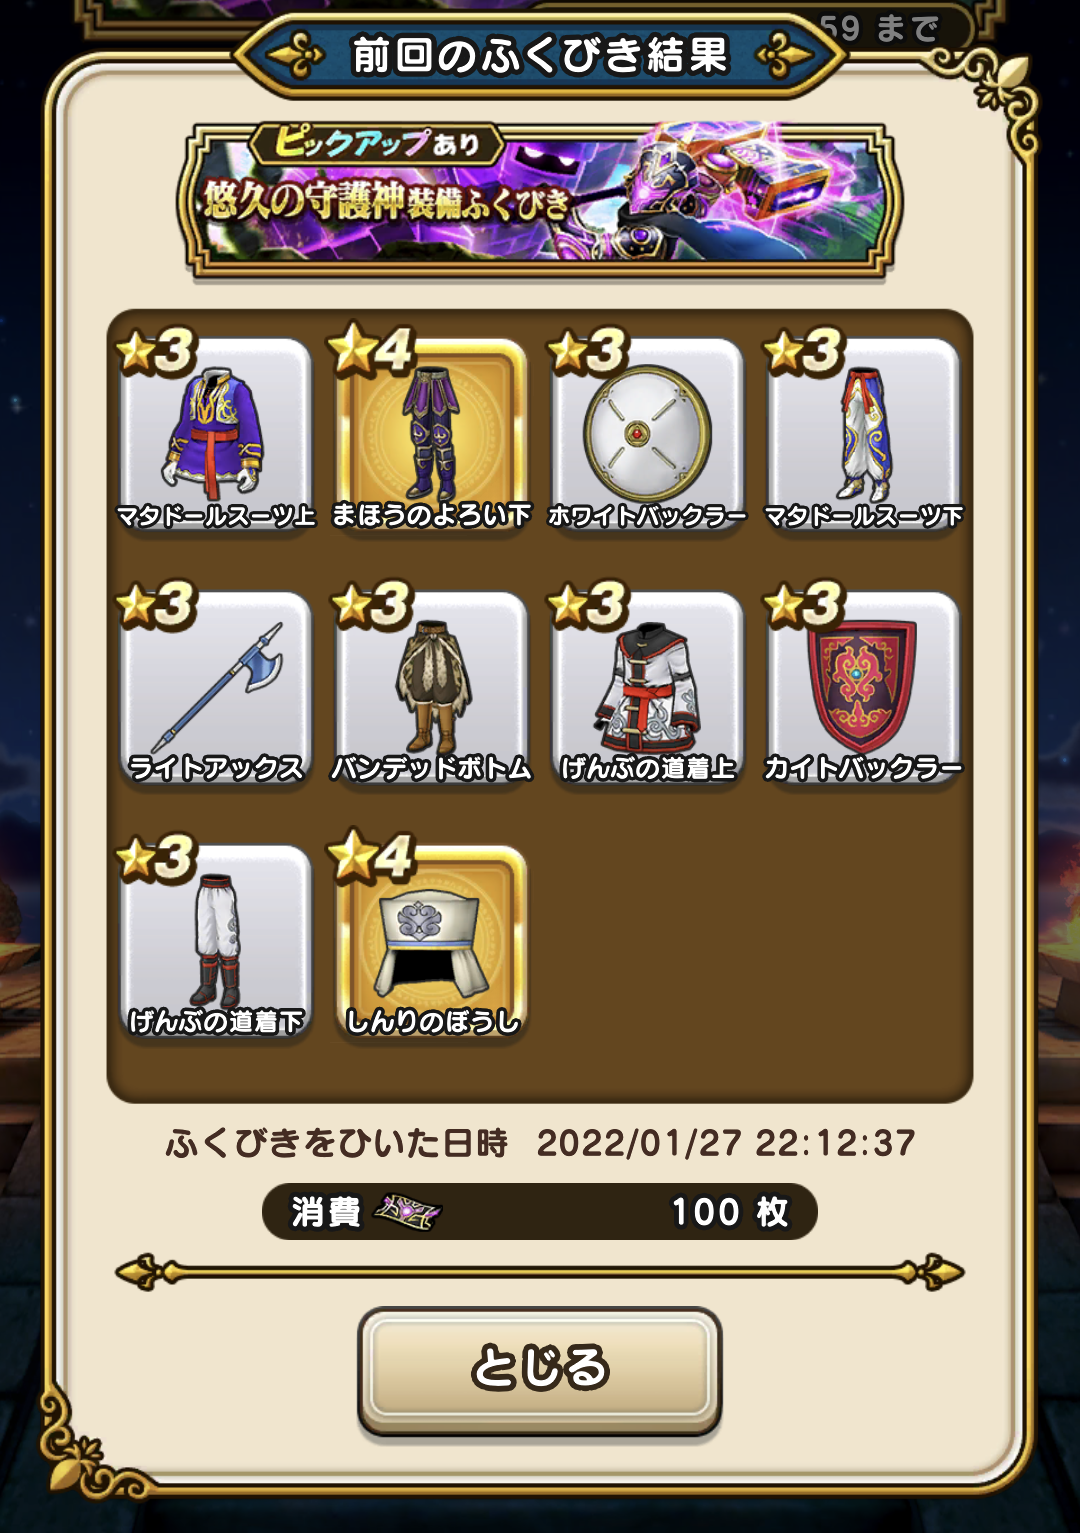Tap the 100 枚 consumption count
Screen dimensions: 1080x1533
point(730,1212)
